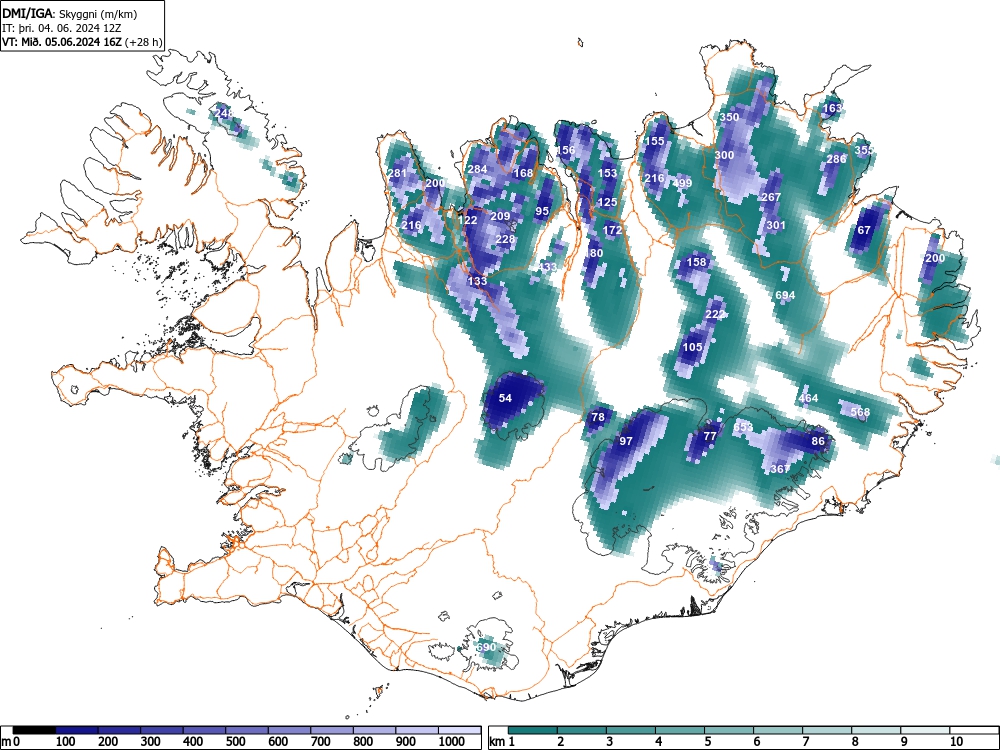
Task: Select the 5–6 km teal legend swatch
Action: click(x=729, y=730)
